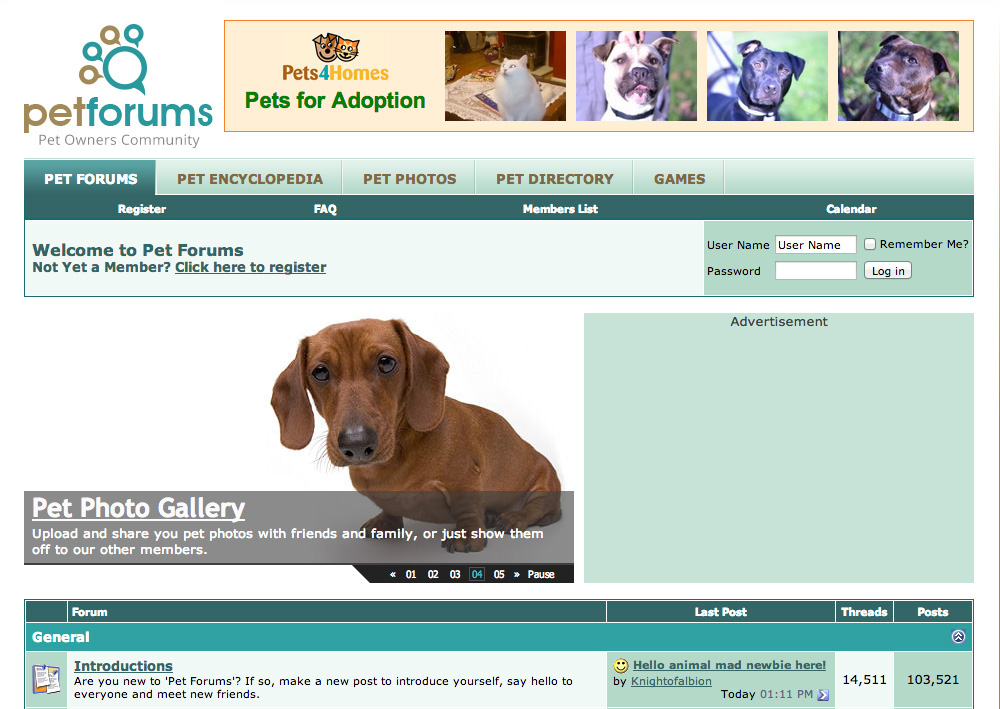This screenshot has height=709, width=1000.
Task: Open the Members List menu item
Action: 560,209
